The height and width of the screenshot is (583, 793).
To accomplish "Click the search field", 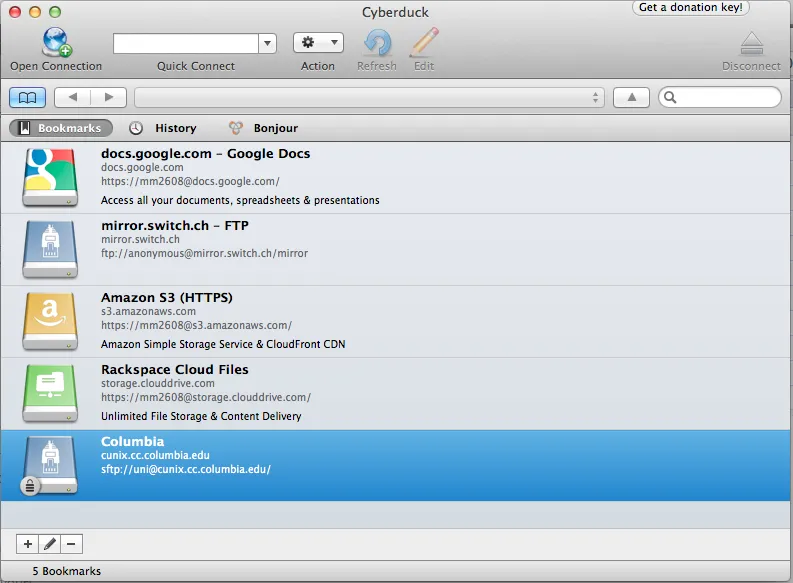I will [x=720, y=97].
